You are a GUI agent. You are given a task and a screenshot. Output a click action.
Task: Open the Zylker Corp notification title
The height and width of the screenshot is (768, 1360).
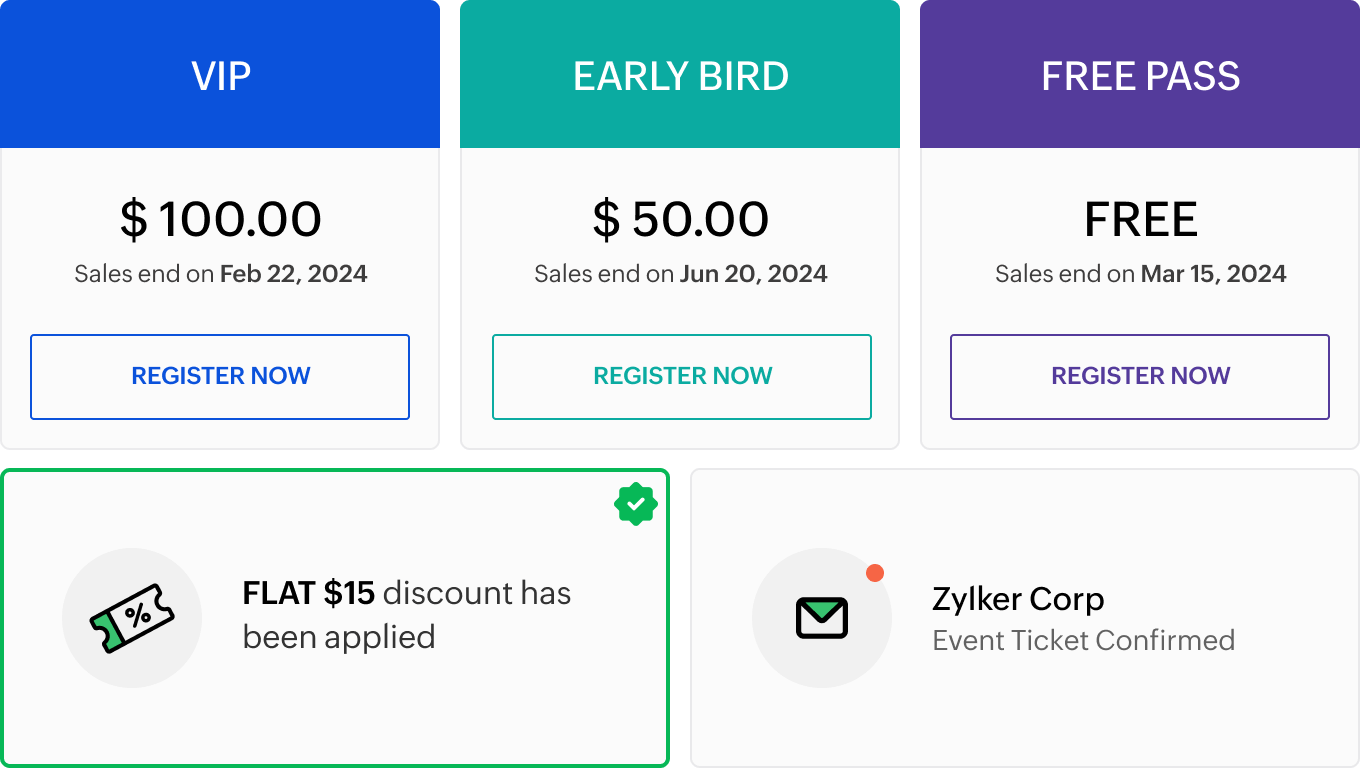tap(1018, 599)
